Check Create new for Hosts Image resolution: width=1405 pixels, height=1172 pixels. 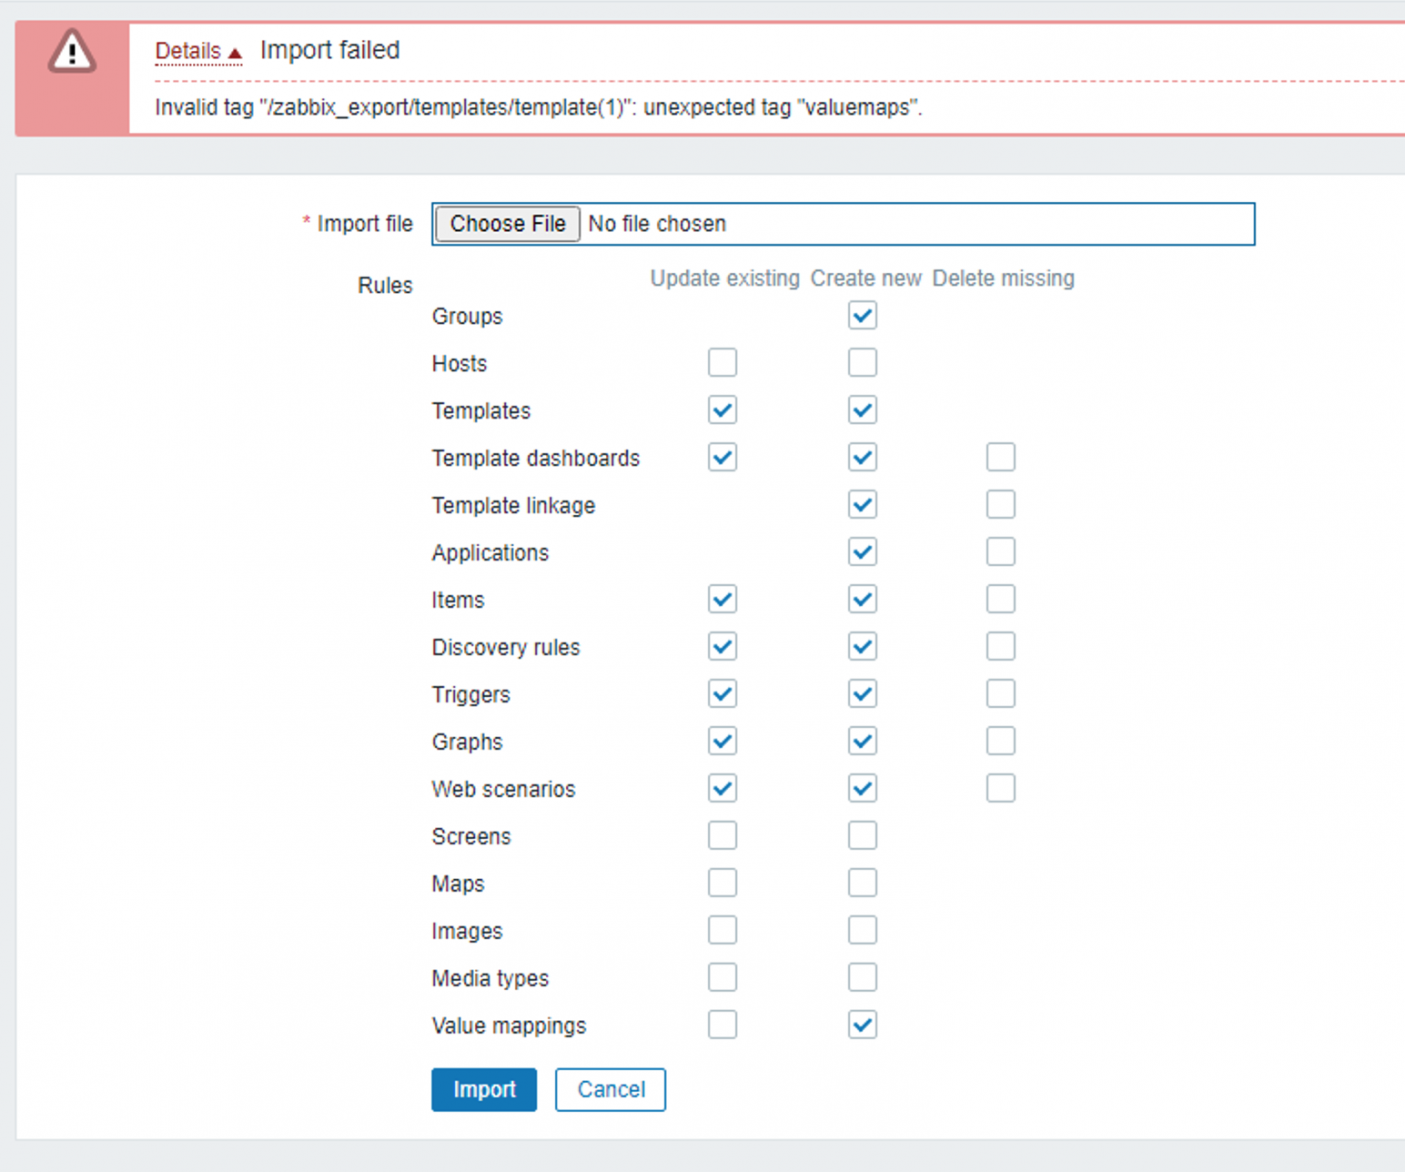tap(862, 363)
